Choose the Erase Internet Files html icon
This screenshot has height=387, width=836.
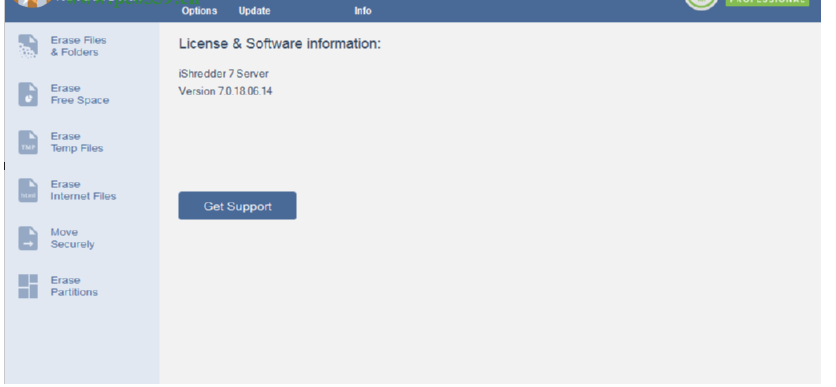pos(28,190)
